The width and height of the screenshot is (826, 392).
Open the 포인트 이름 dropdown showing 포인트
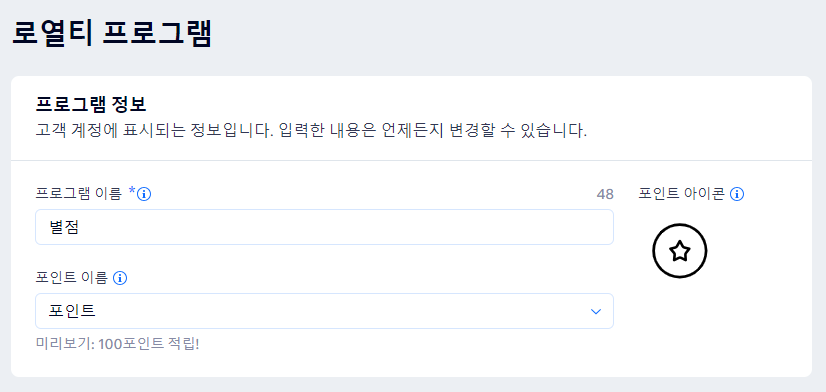pos(324,311)
